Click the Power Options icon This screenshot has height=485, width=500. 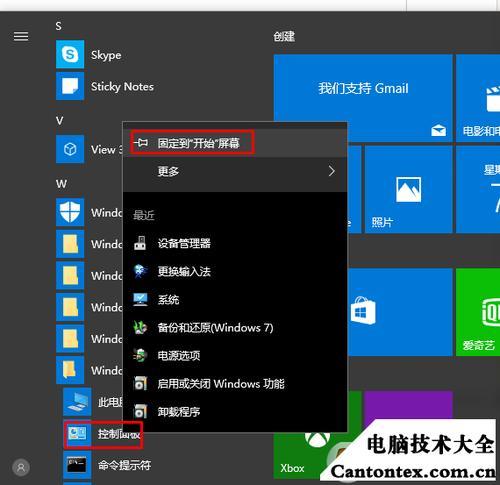[x=140, y=355]
